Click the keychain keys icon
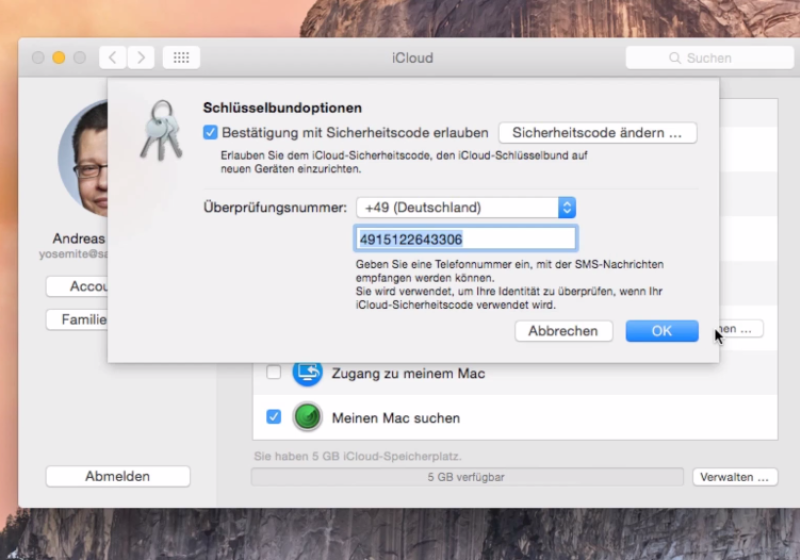Screen dimensions: 800x560 (160, 130)
